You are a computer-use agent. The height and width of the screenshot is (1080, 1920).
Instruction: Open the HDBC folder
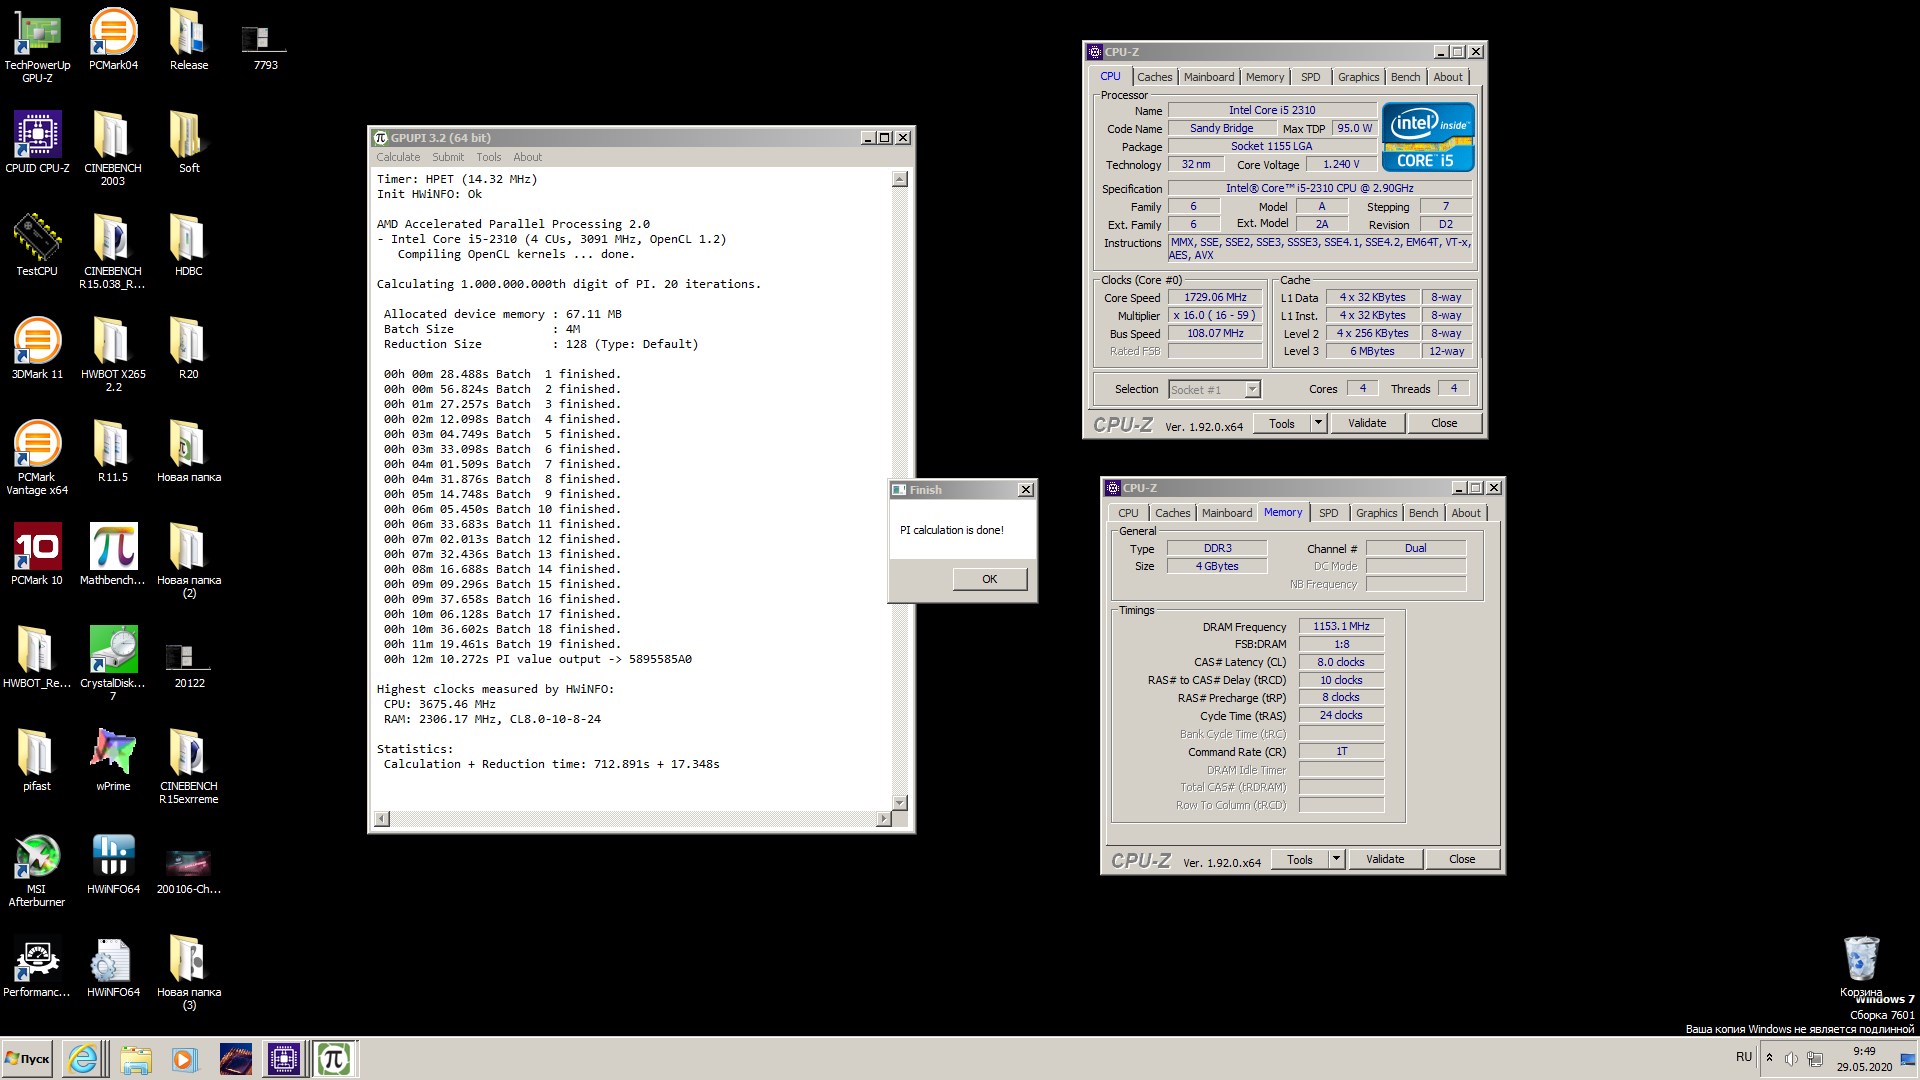[189, 245]
